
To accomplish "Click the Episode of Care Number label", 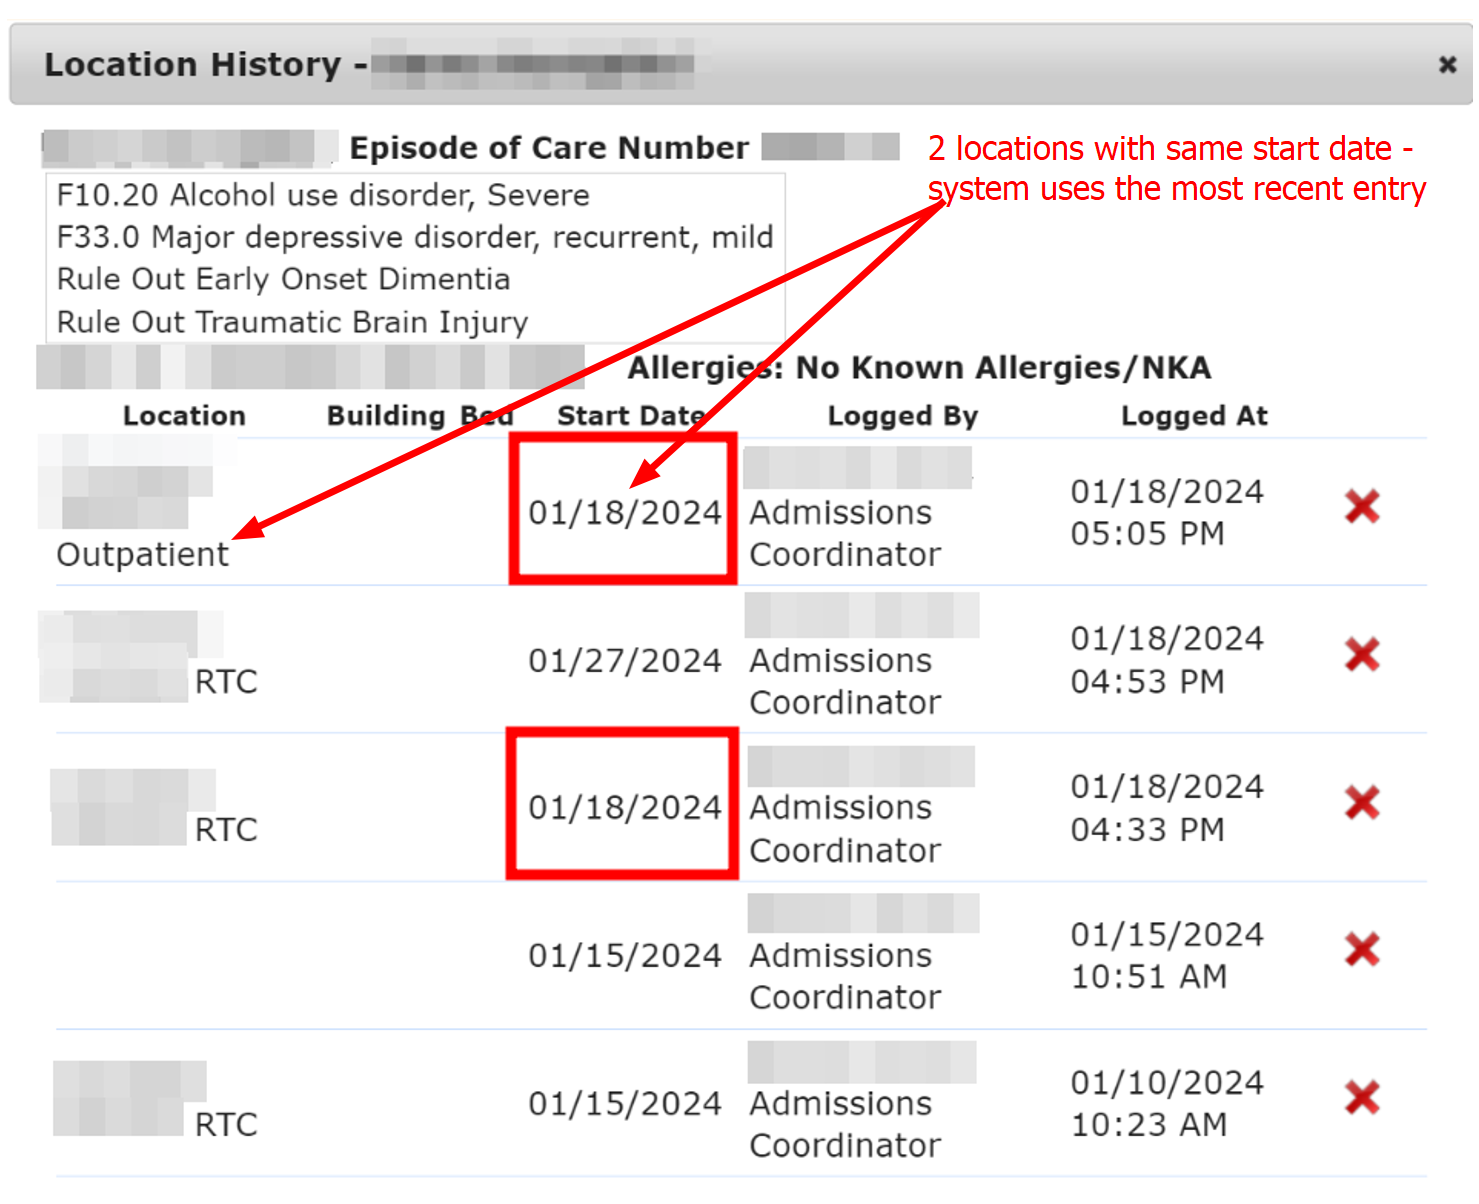I will pyautogui.click(x=549, y=148).
